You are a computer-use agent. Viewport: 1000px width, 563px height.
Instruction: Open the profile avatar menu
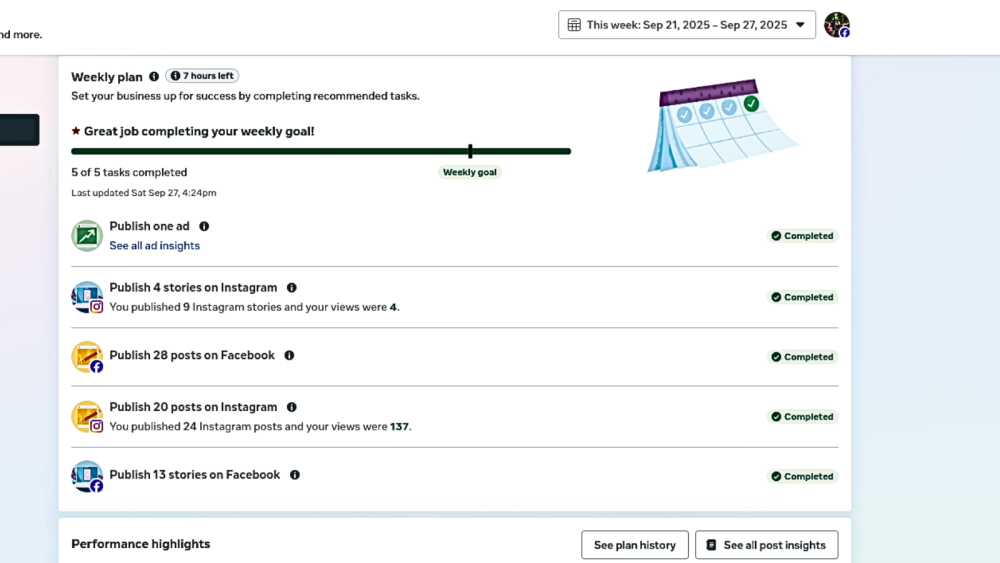[x=837, y=25]
